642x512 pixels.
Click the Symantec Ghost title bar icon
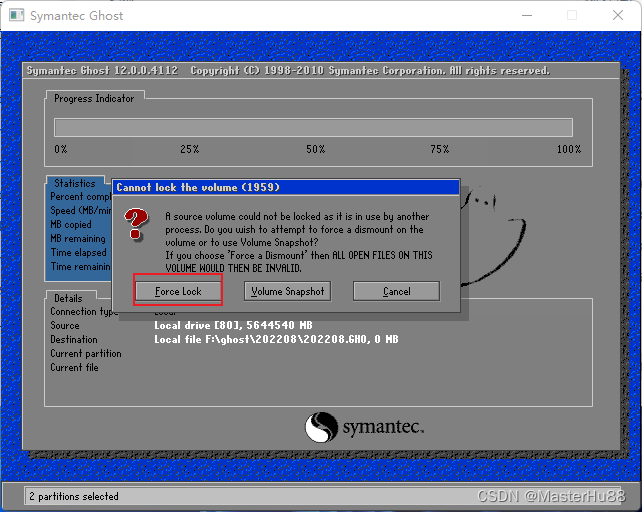coord(16,16)
